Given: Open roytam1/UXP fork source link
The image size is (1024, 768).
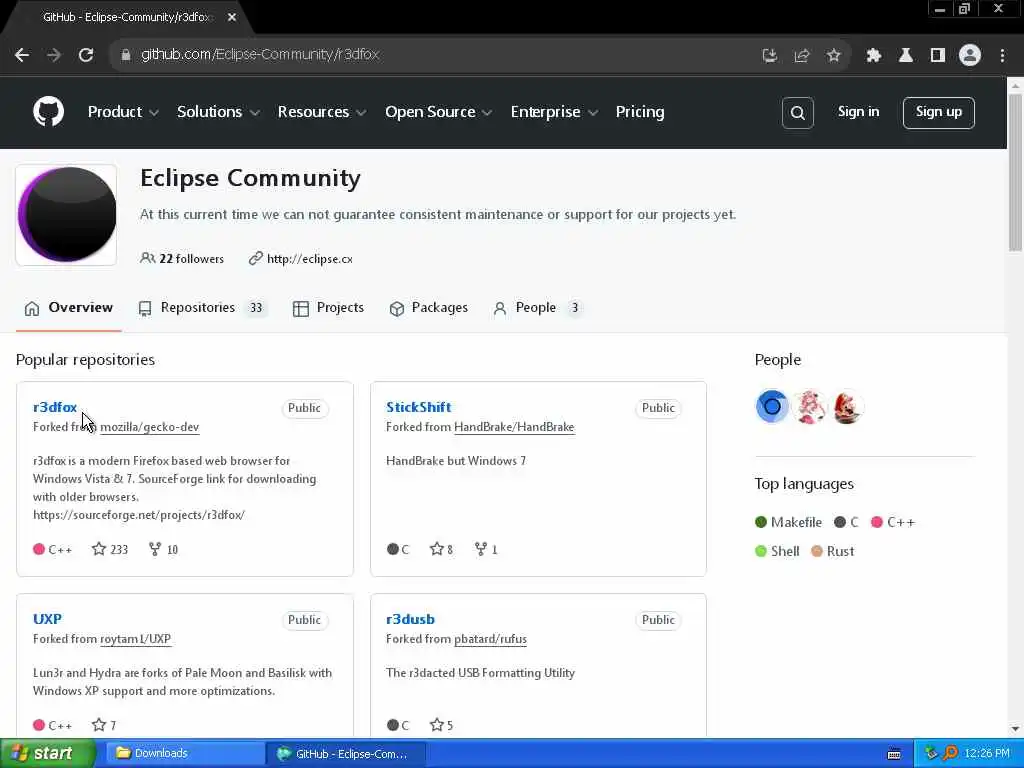Looking at the screenshot, I should (x=135, y=639).
